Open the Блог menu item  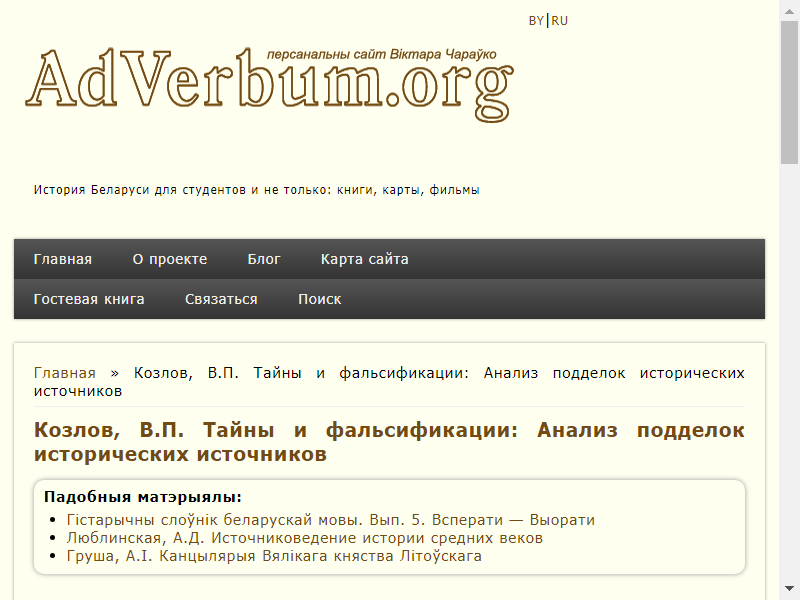click(x=264, y=259)
